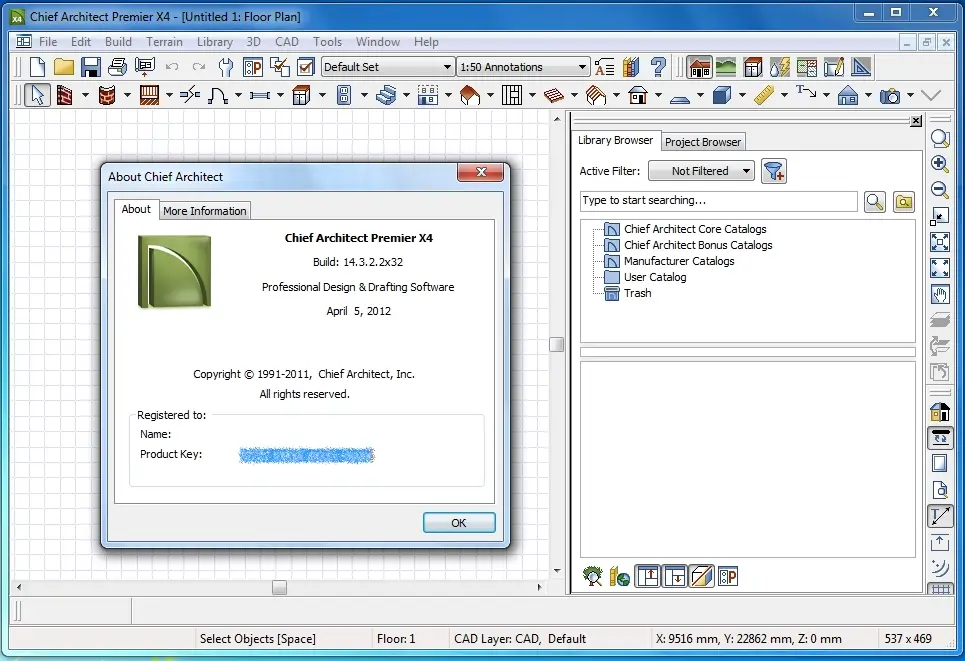
Task: Open the CAD menu
Action: 287,42
